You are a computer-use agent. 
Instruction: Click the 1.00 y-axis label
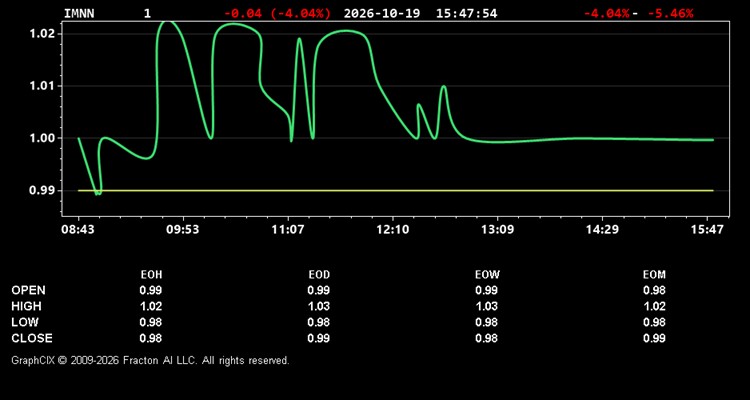pos(44,138)
